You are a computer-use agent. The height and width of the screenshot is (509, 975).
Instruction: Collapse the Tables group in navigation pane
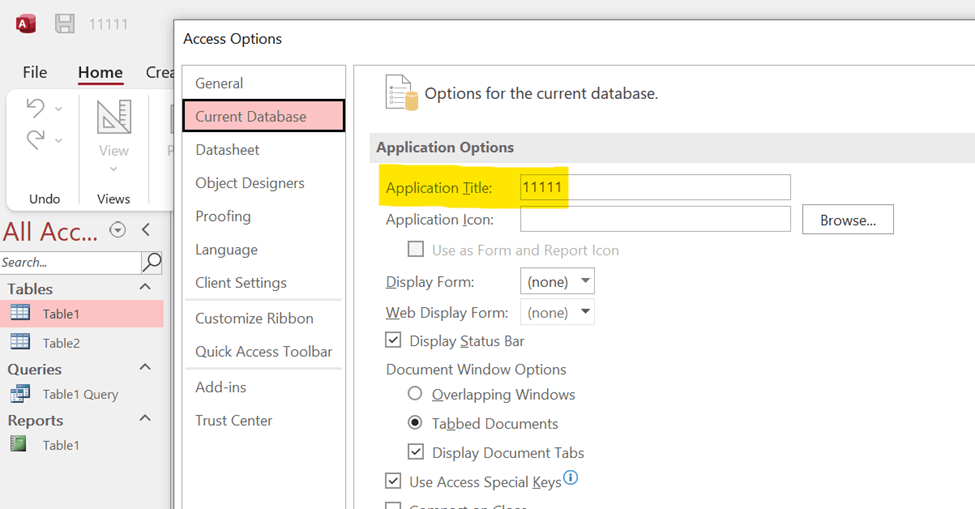click(x=146, y=287)
